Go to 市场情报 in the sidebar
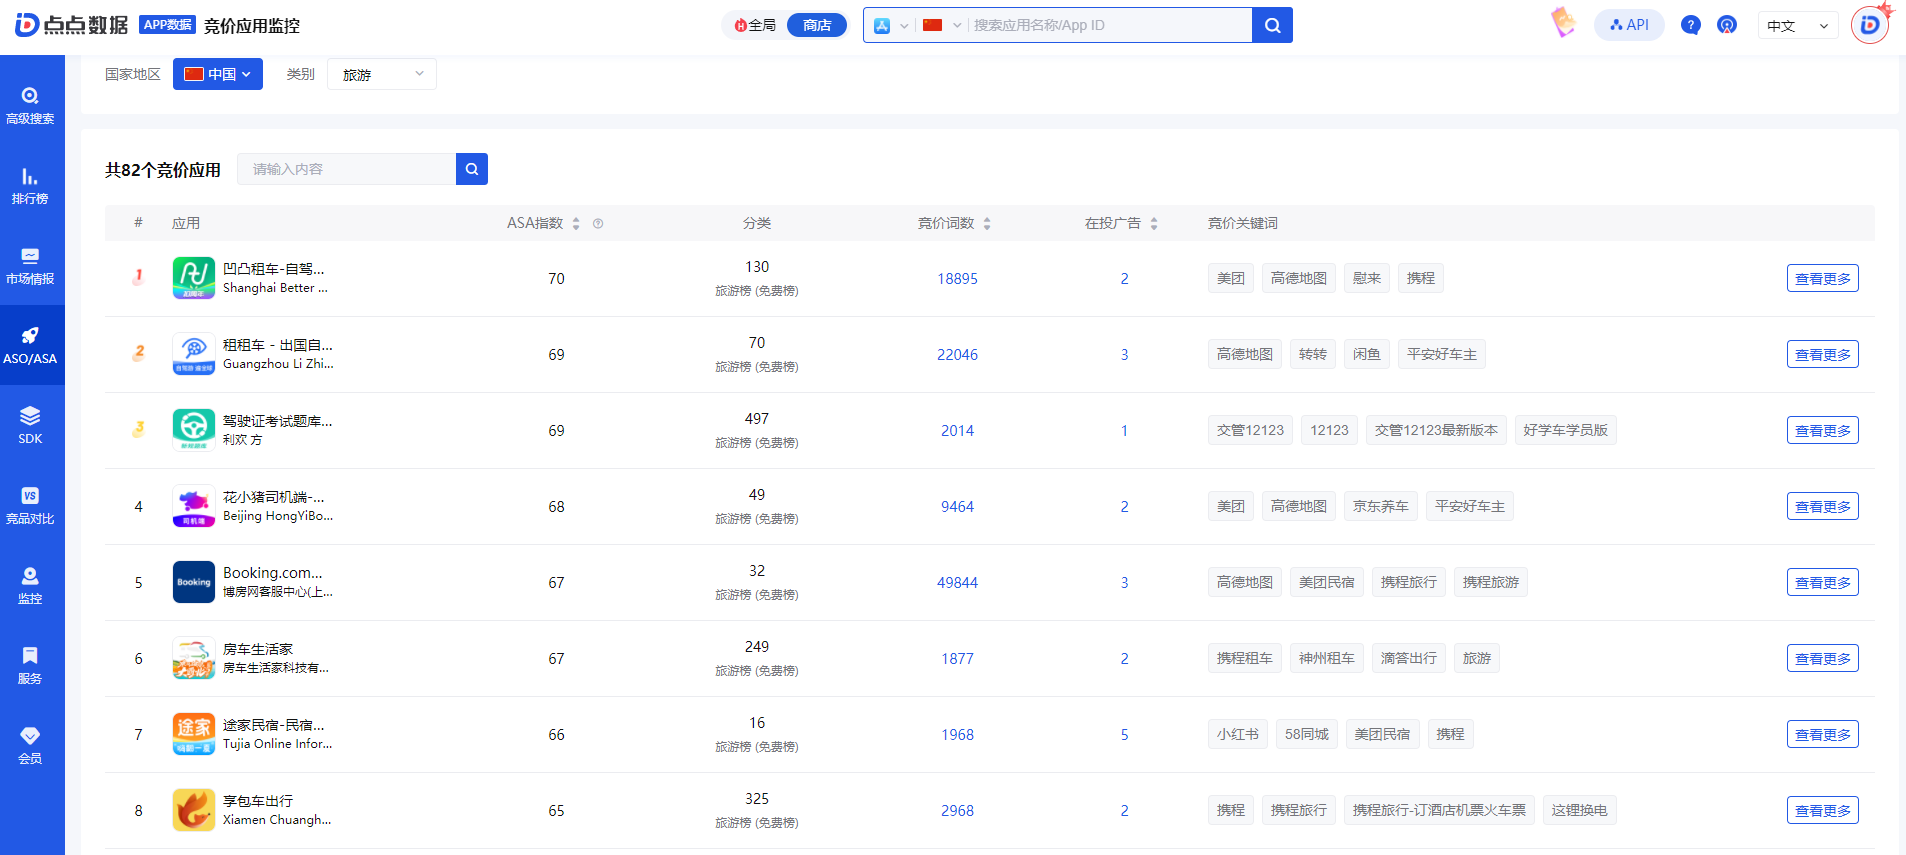Screen dimensions: 1906x855 click(30, 265)
